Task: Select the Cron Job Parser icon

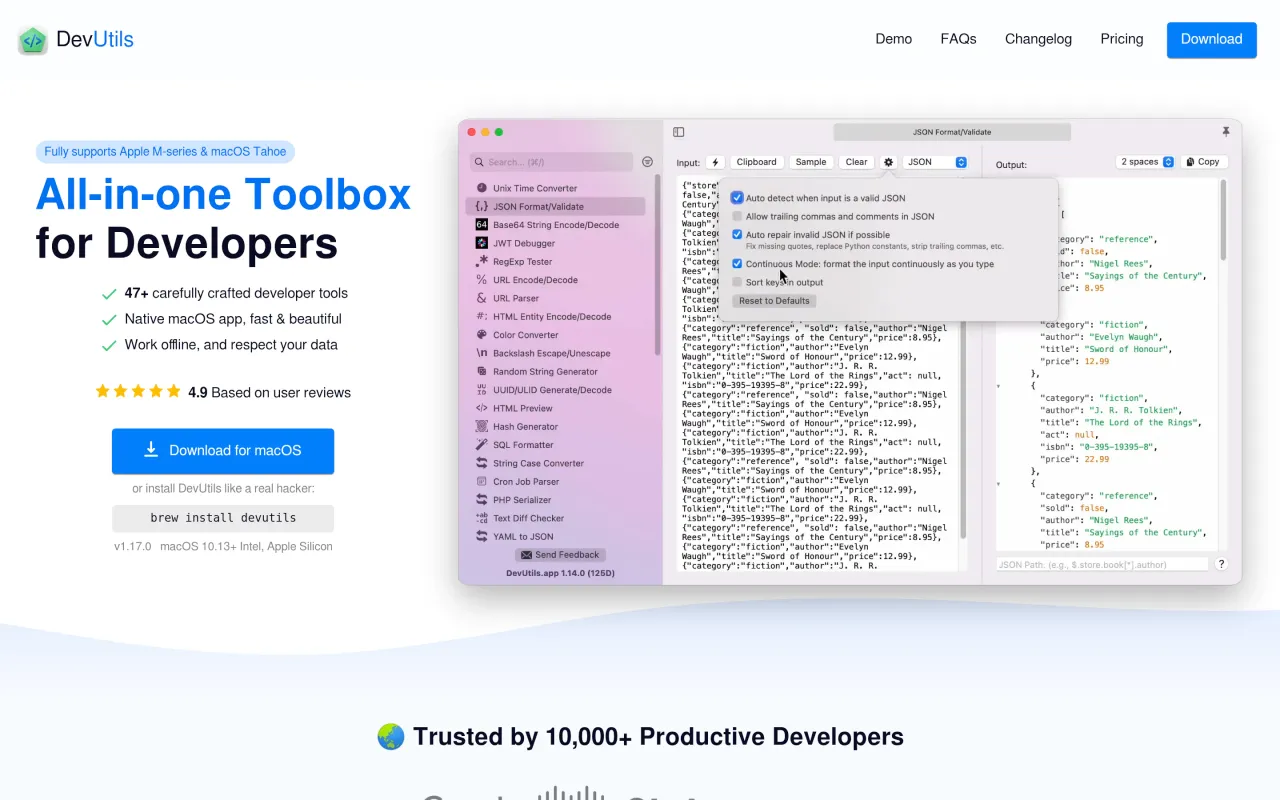Action: [x=482, y=482]
